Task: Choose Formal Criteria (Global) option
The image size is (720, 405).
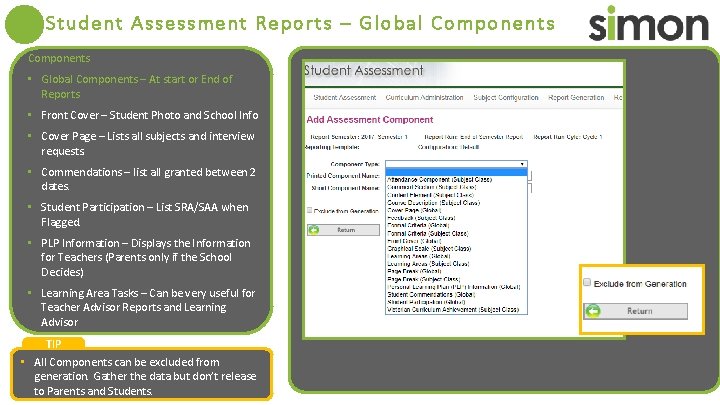Action: click(x=418, y=225)
